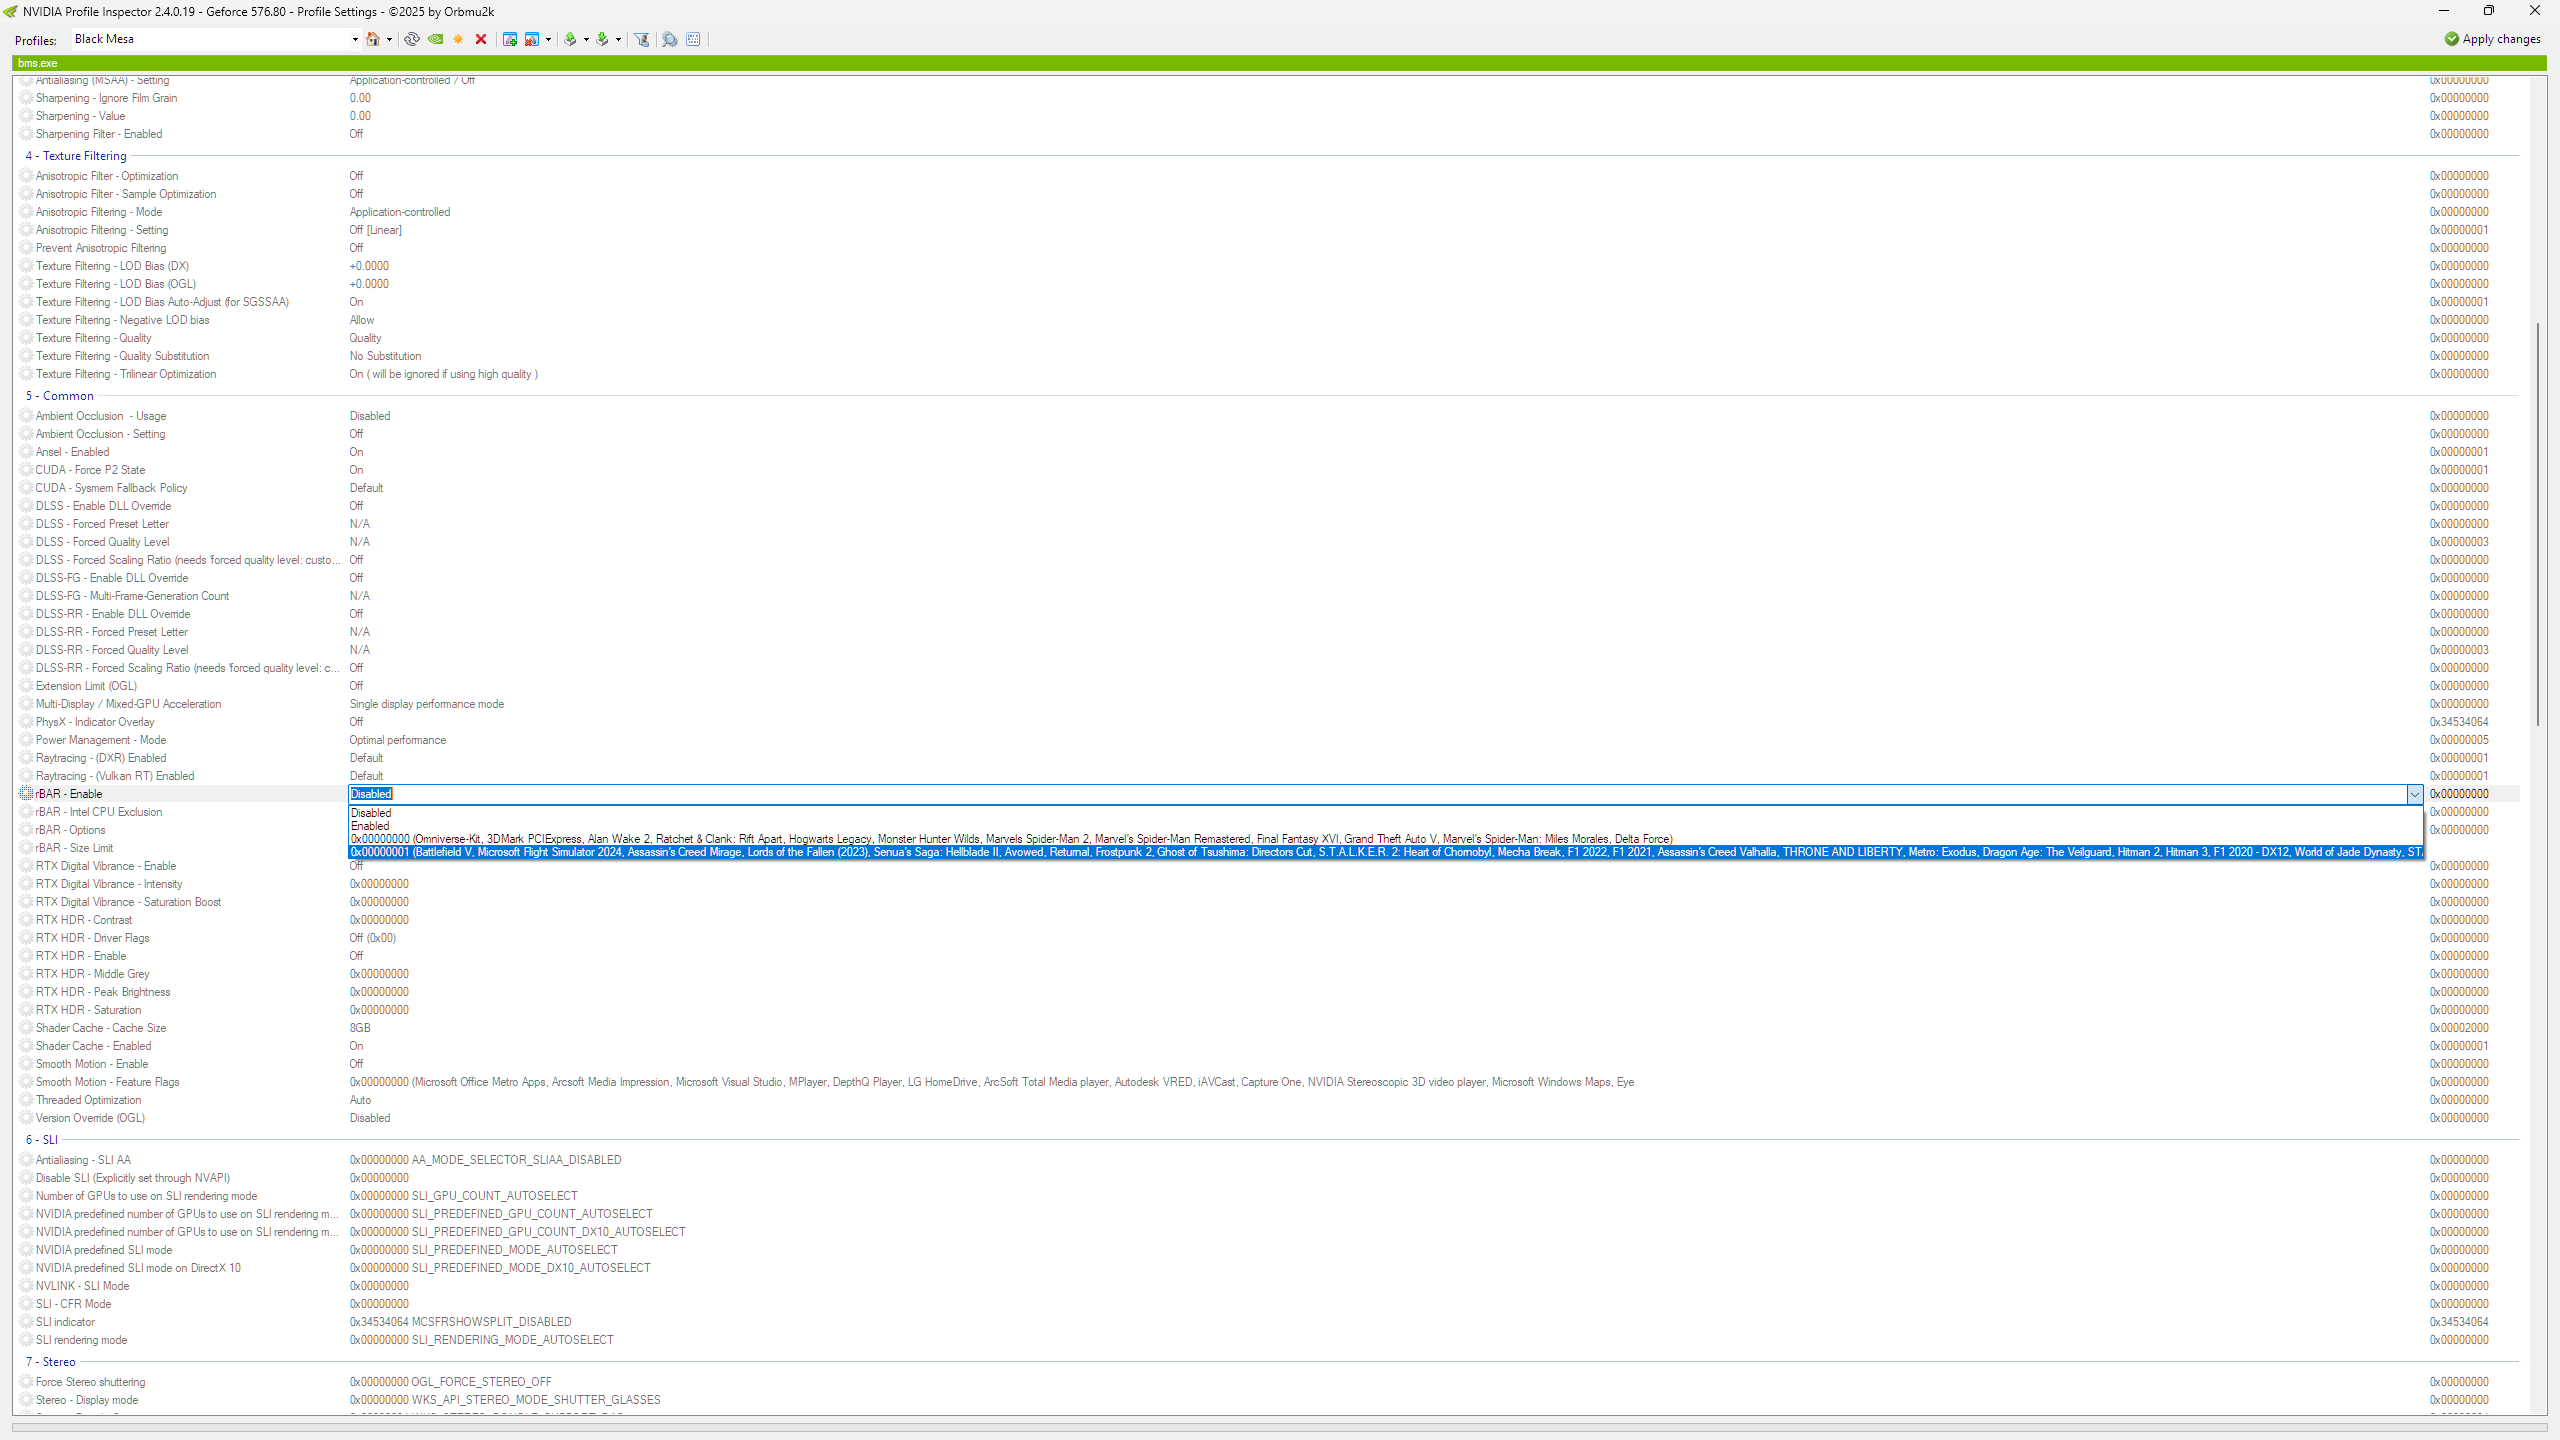Select the RTX HDR - Peak Brightness row
2560x1440 pixels.
point(1268,992)
